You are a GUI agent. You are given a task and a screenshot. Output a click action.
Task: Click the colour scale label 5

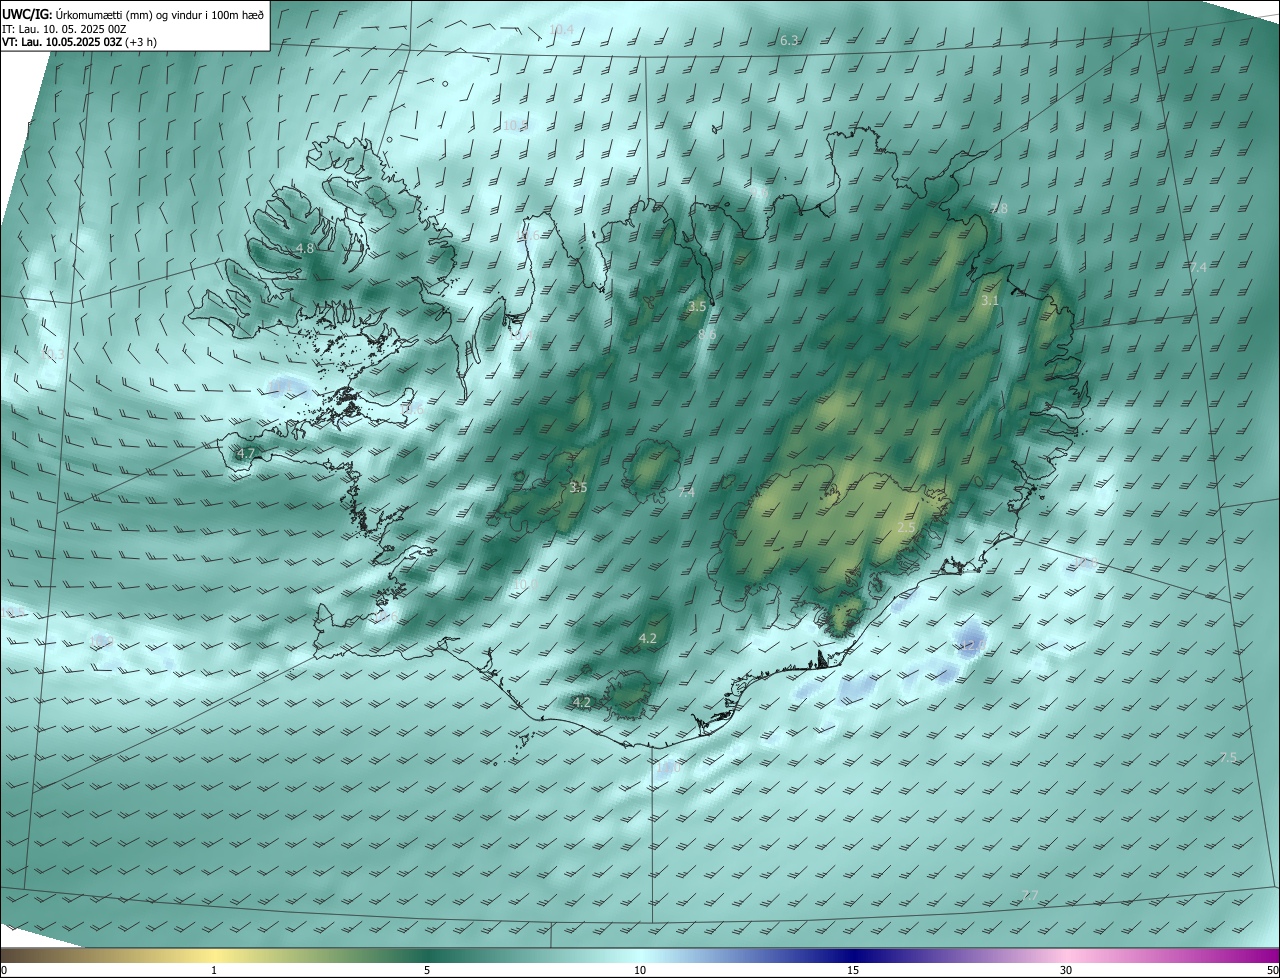click(x=427, y=970)
